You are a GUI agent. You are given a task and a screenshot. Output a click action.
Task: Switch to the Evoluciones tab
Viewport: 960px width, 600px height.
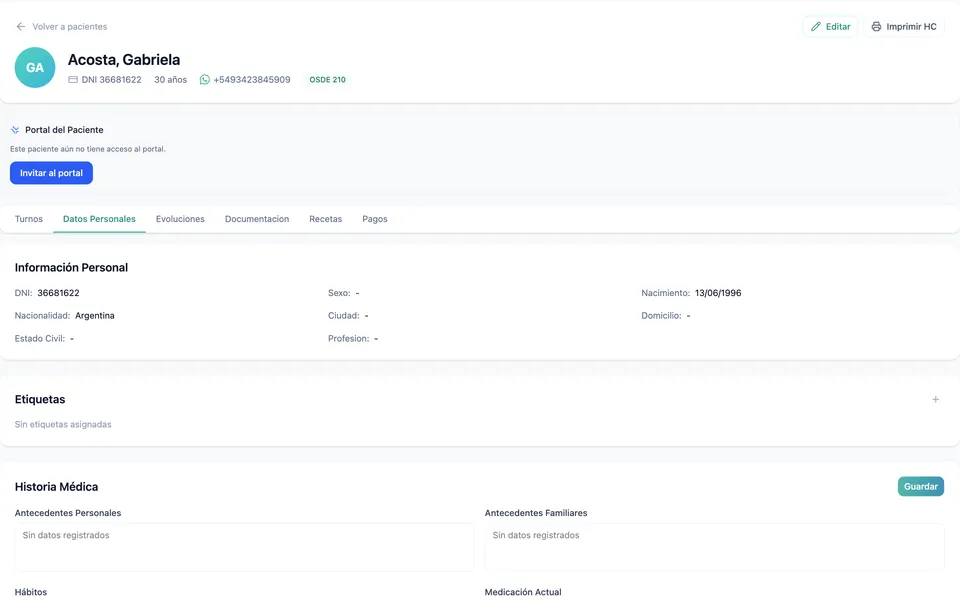180,219
